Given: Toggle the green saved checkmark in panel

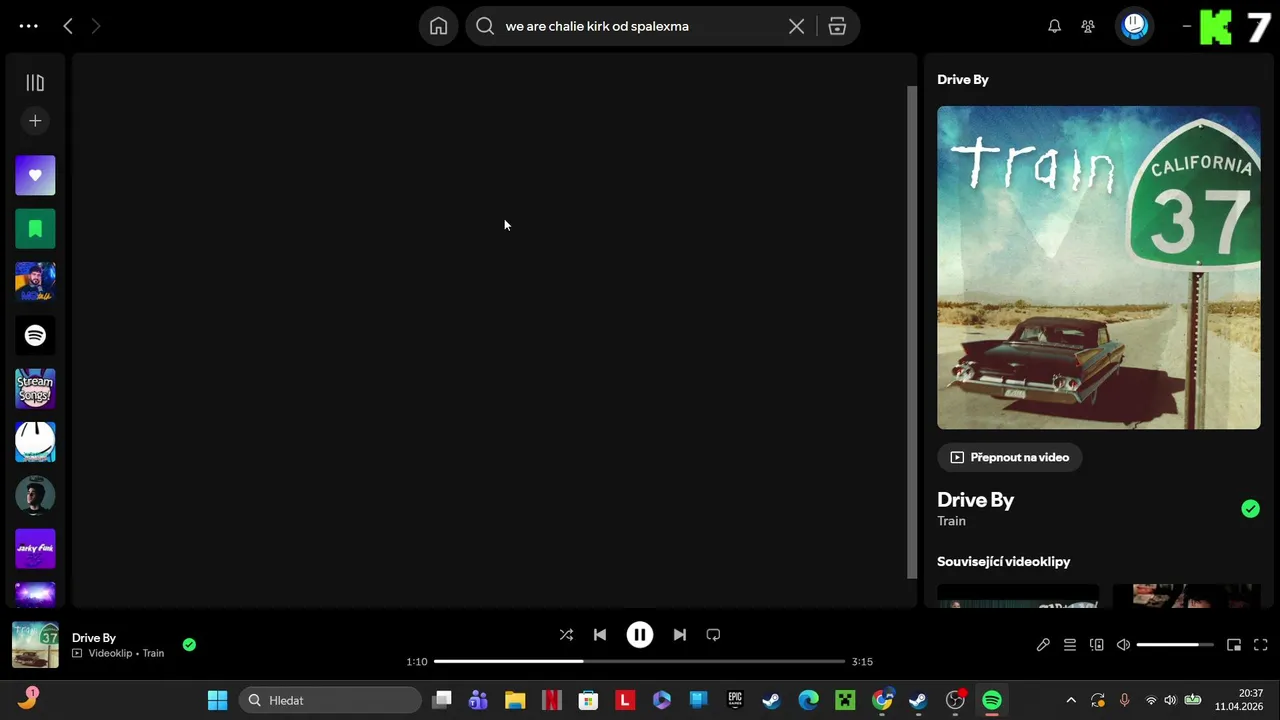Looking at the screenshot, I should pyautogui.click(x=1250, y=509).
